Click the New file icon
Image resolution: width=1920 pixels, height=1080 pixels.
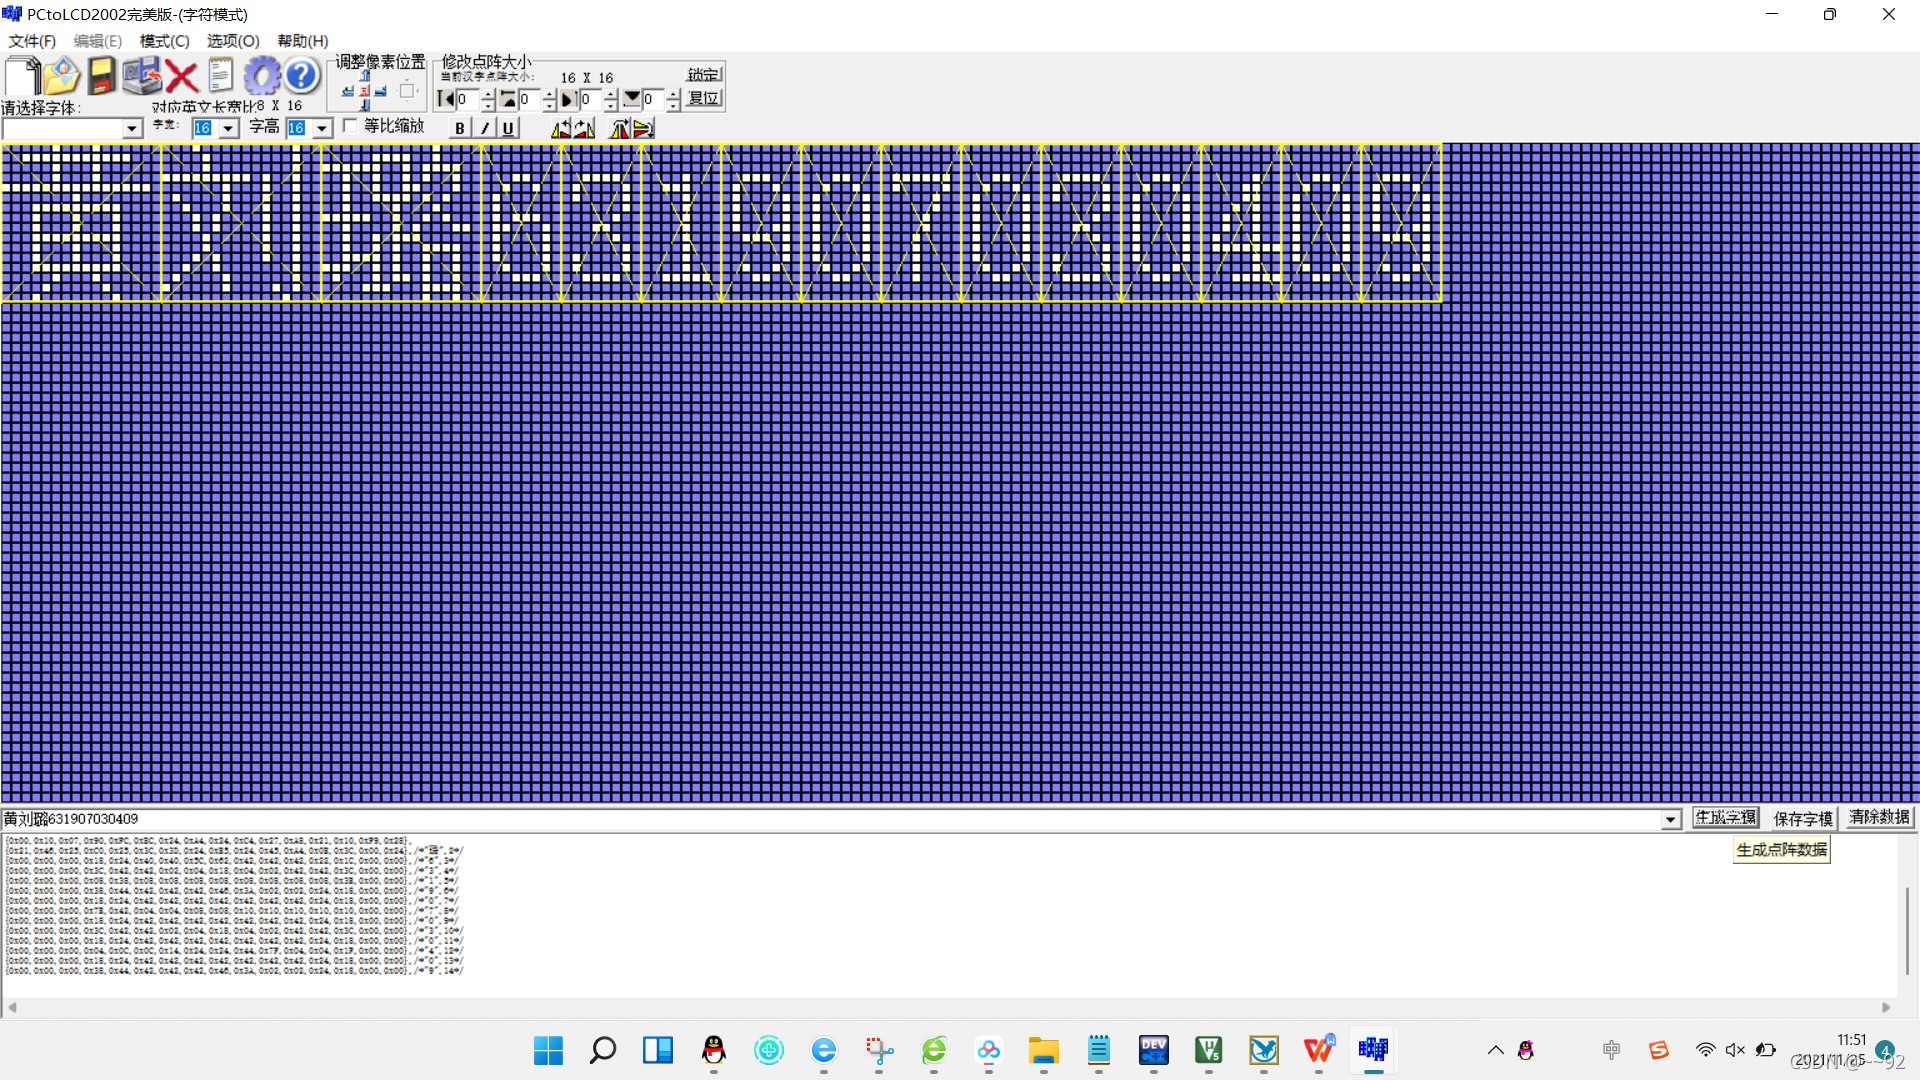pos(22,76)
